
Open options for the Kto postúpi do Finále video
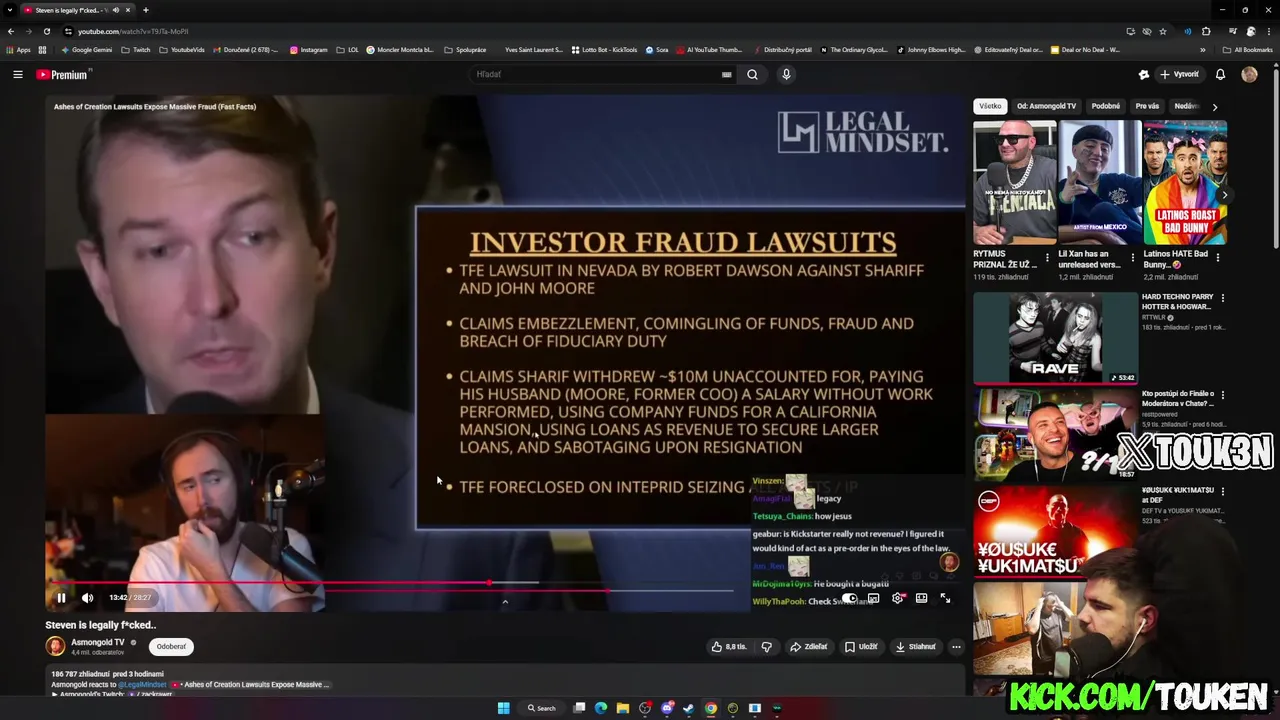coord(1222,395)
